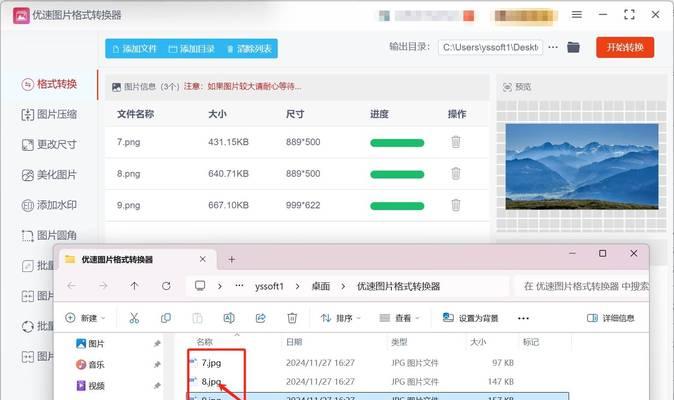Select 图片压缩 in the sidebar

click(x=50, y=114)
